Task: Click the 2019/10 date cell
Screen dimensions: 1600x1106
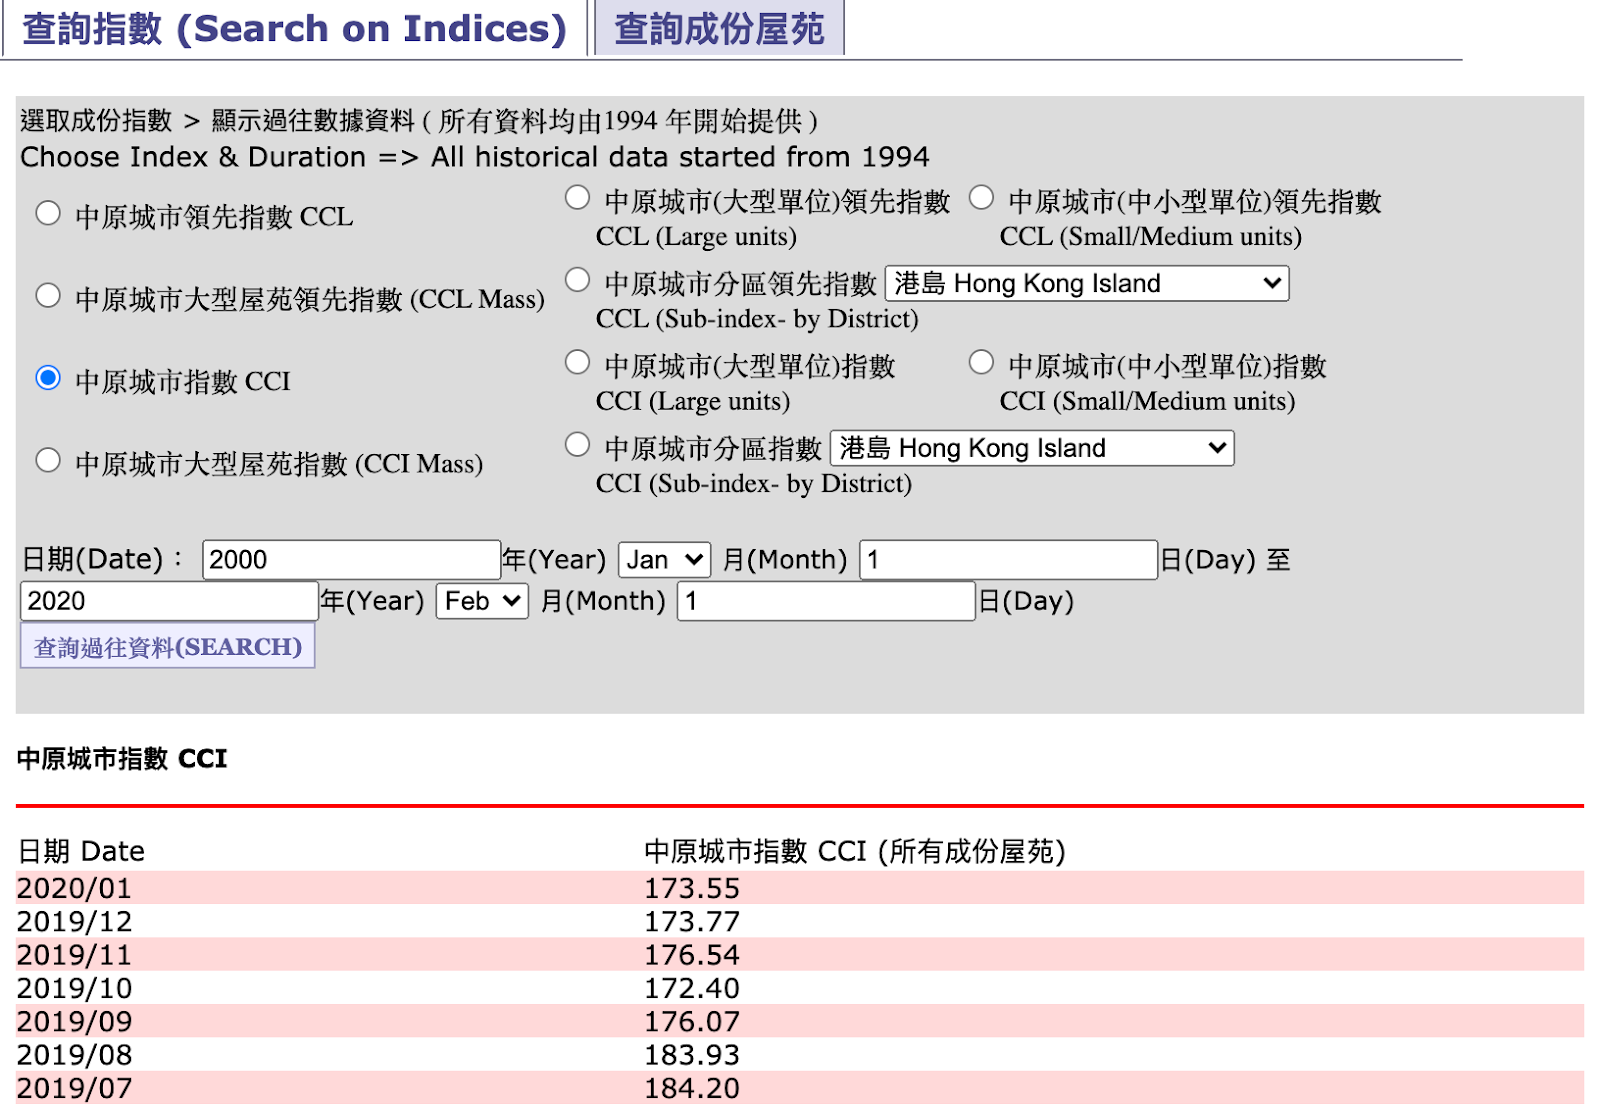Action: click(x=74, y=988)
